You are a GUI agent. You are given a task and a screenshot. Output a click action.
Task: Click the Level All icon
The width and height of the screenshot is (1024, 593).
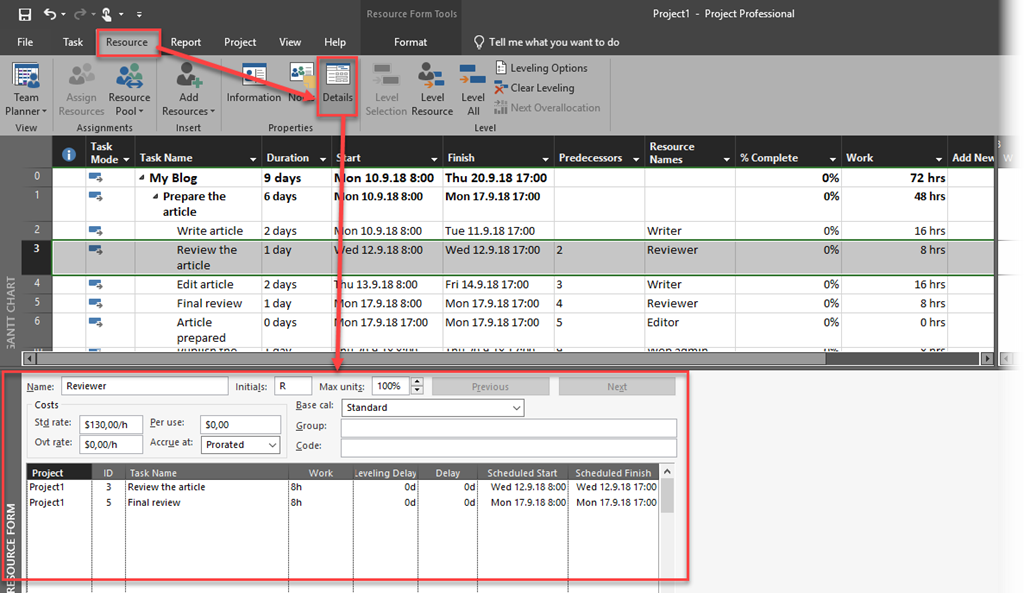473,89
